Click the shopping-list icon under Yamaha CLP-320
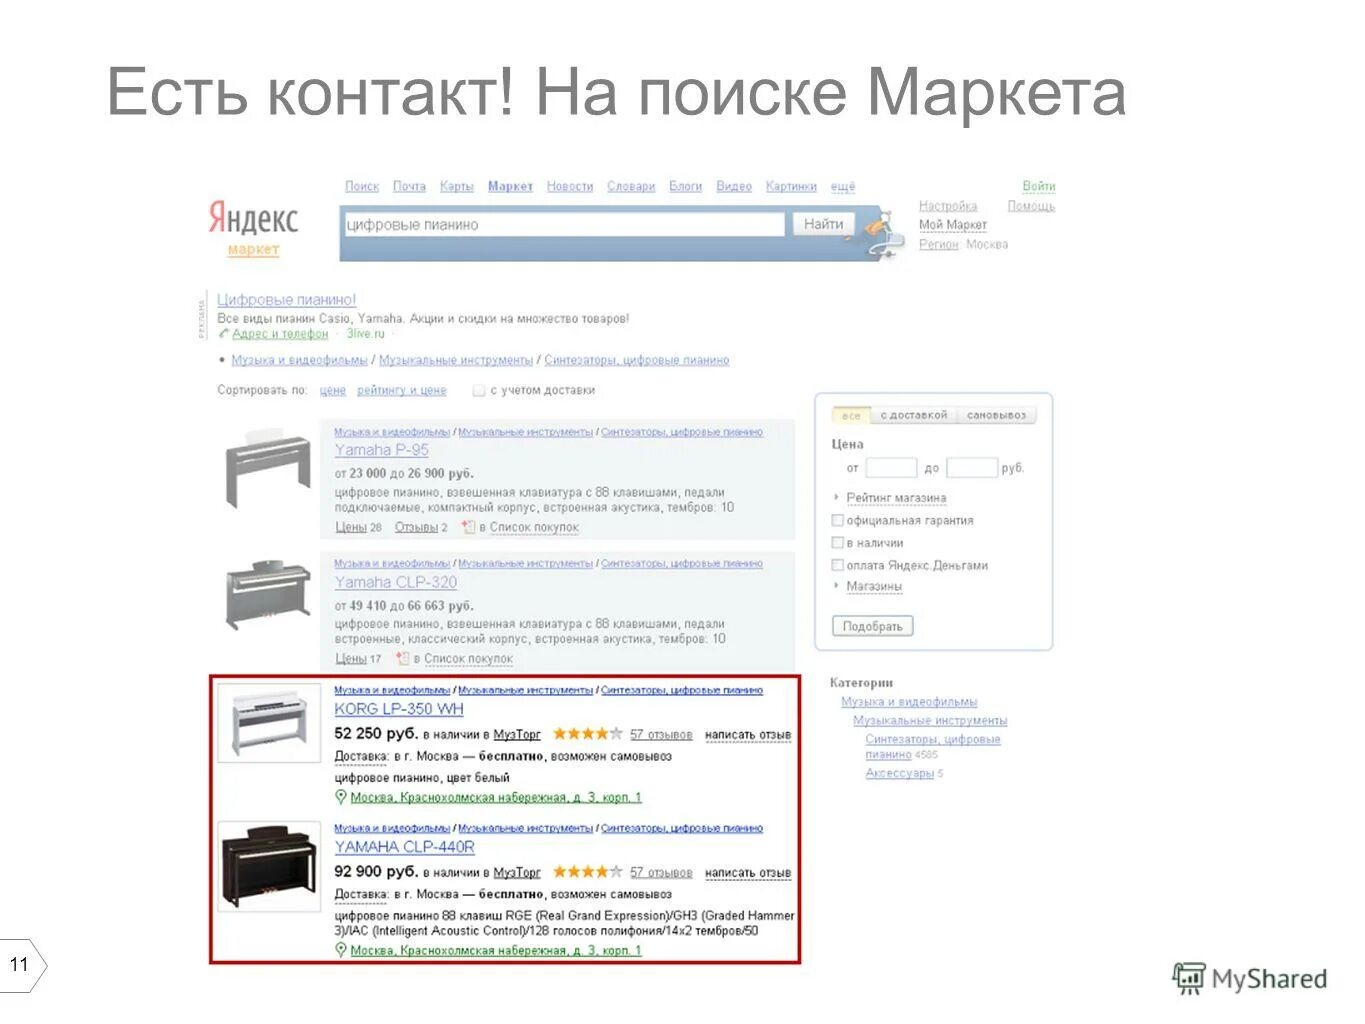Screen dimensions: 1365x1024 (402, 658)
